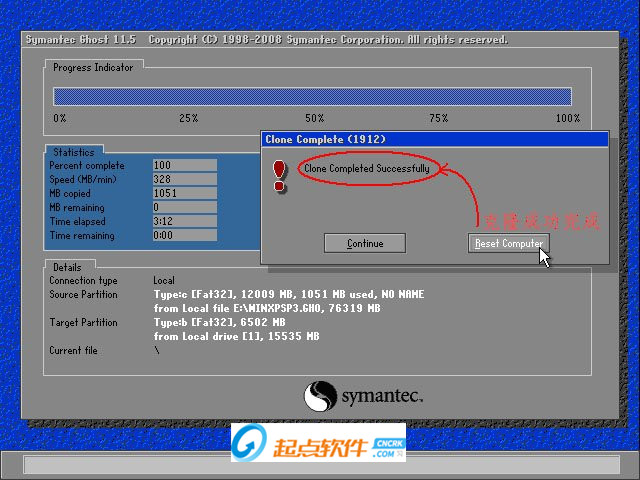Viewport: 640px width, 480px height.
Task: Click the 'MB remaining' label
Action: [x=77, y=207]
